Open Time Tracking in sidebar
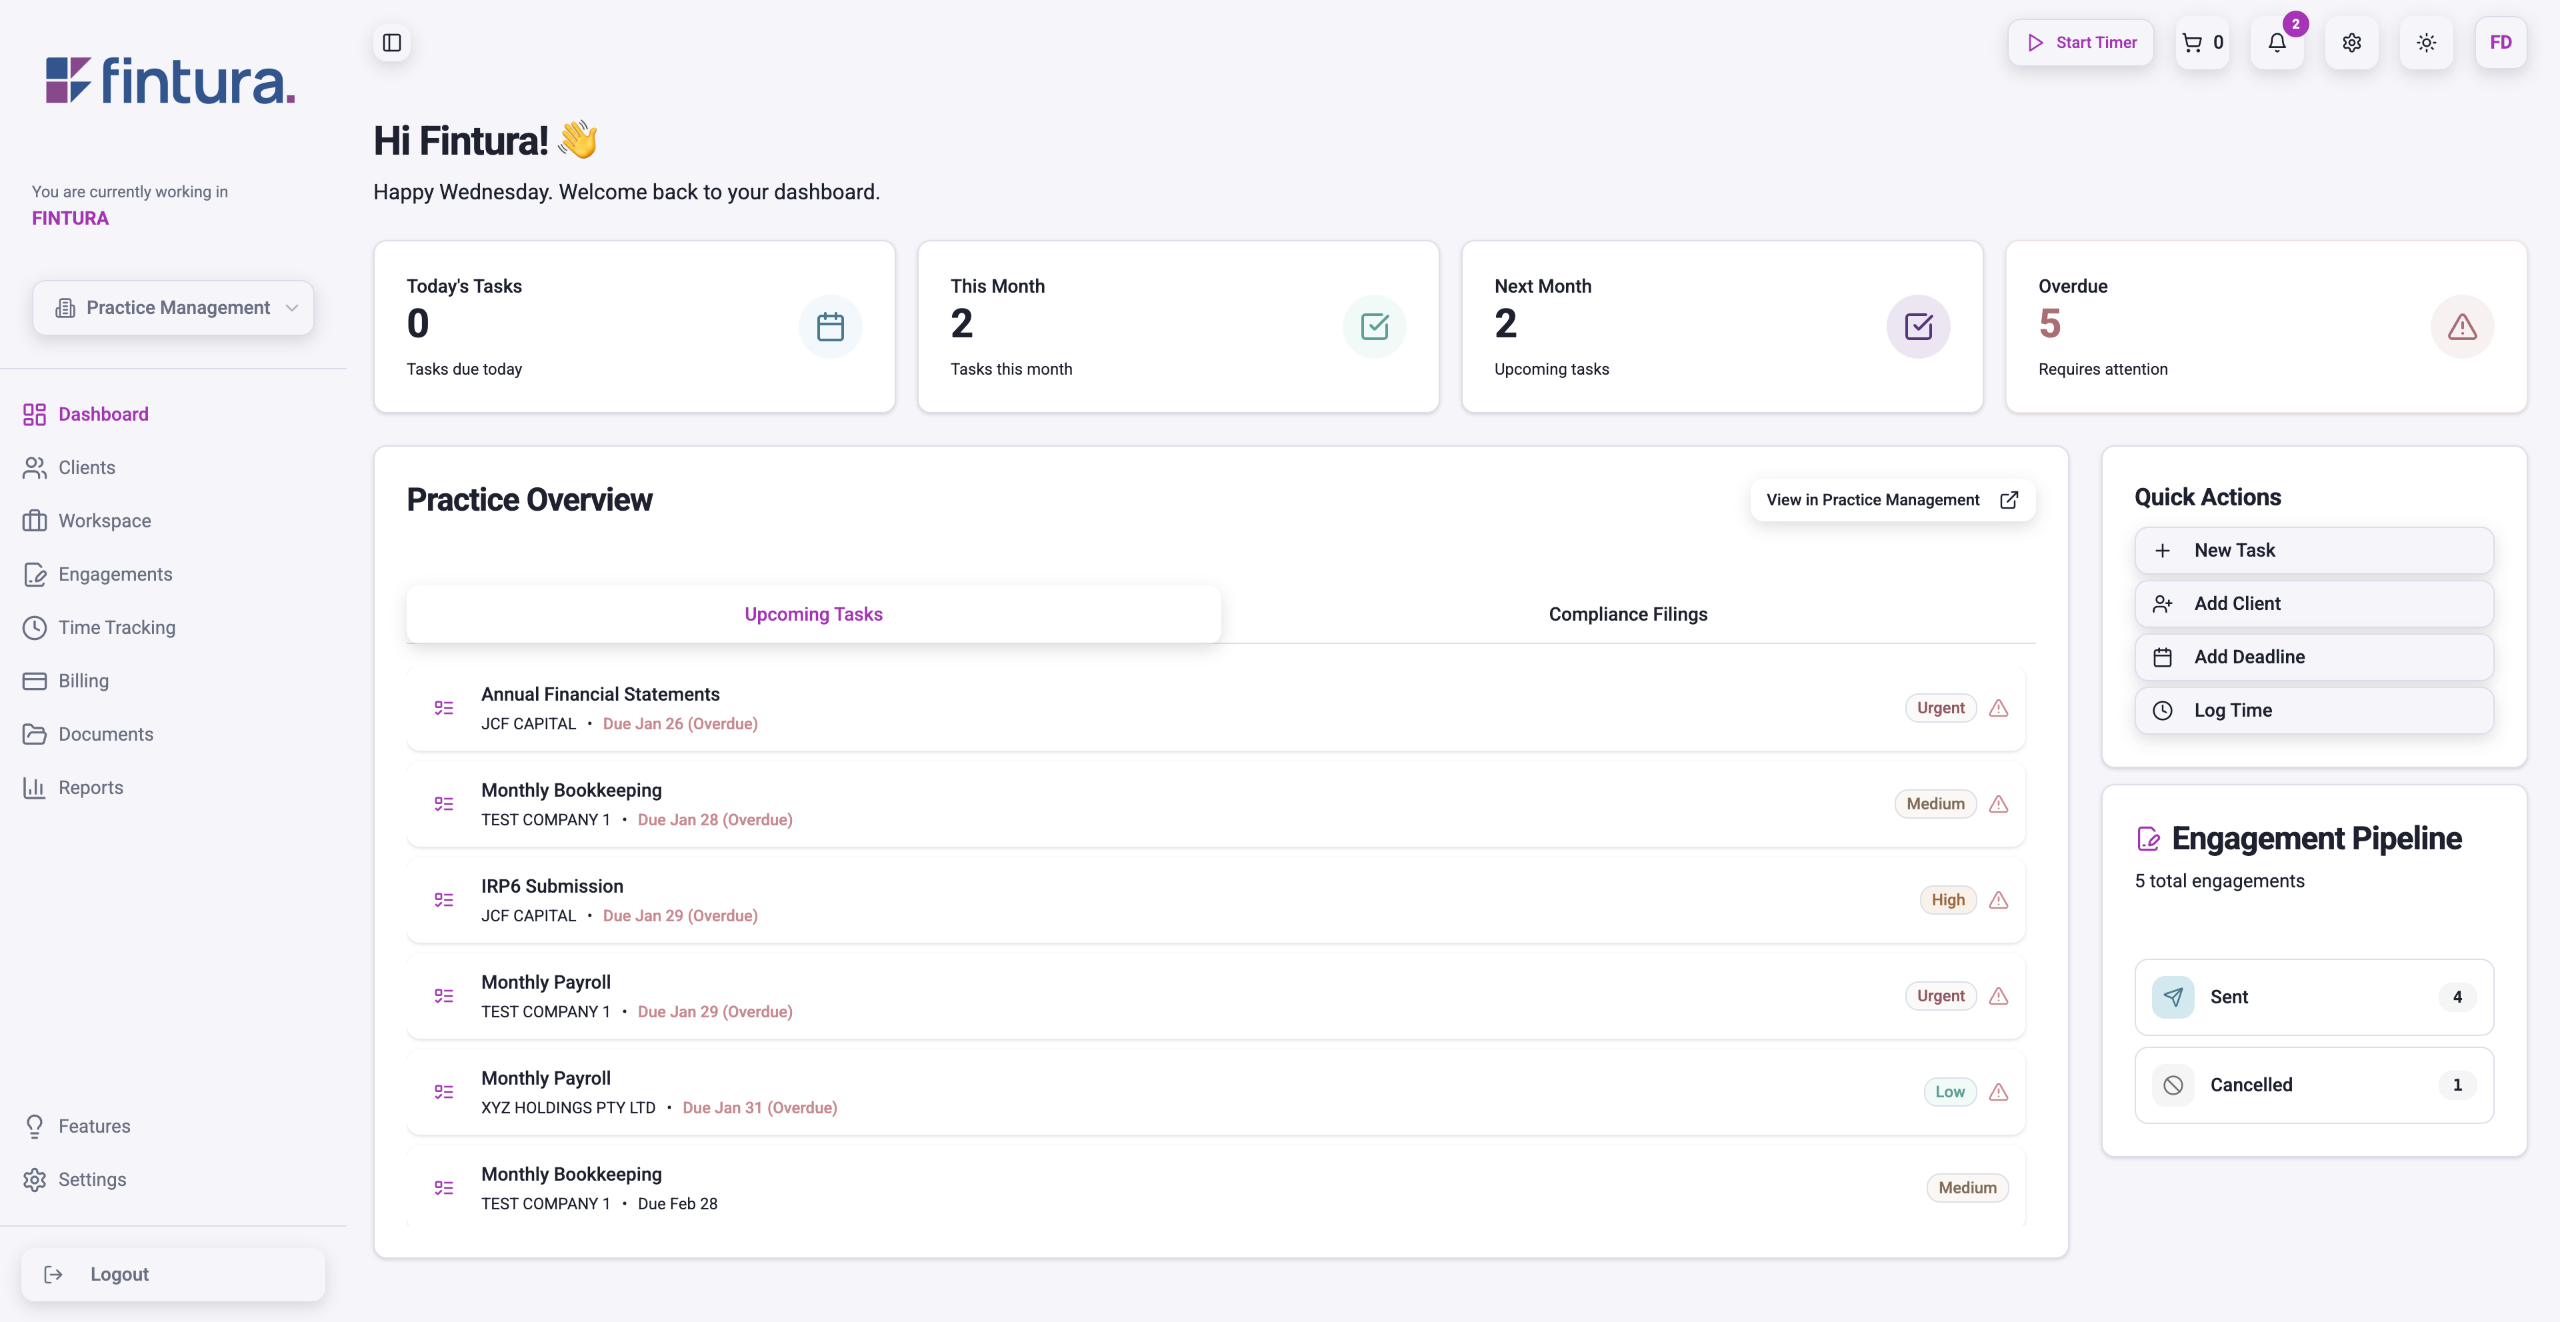 pyautogui.click(x=116, y=627)
